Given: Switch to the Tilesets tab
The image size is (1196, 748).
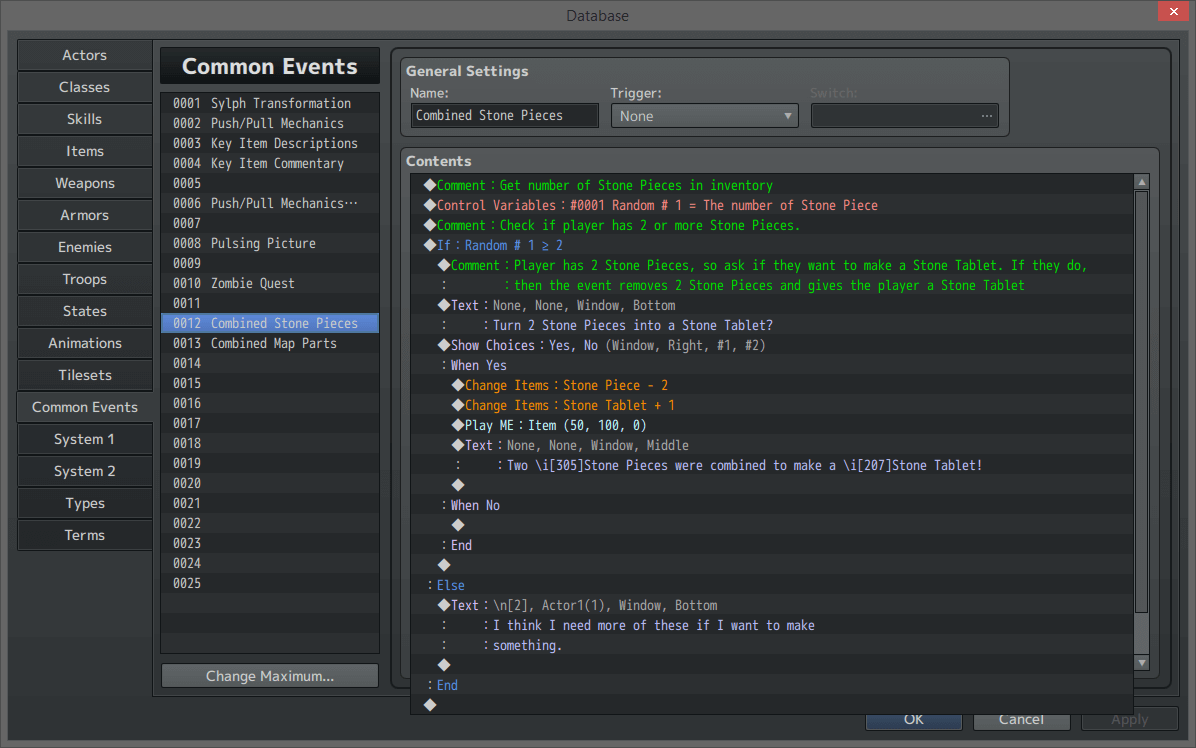Looking at the screenshot, I should pyautogui.click(x=85, y=375).
